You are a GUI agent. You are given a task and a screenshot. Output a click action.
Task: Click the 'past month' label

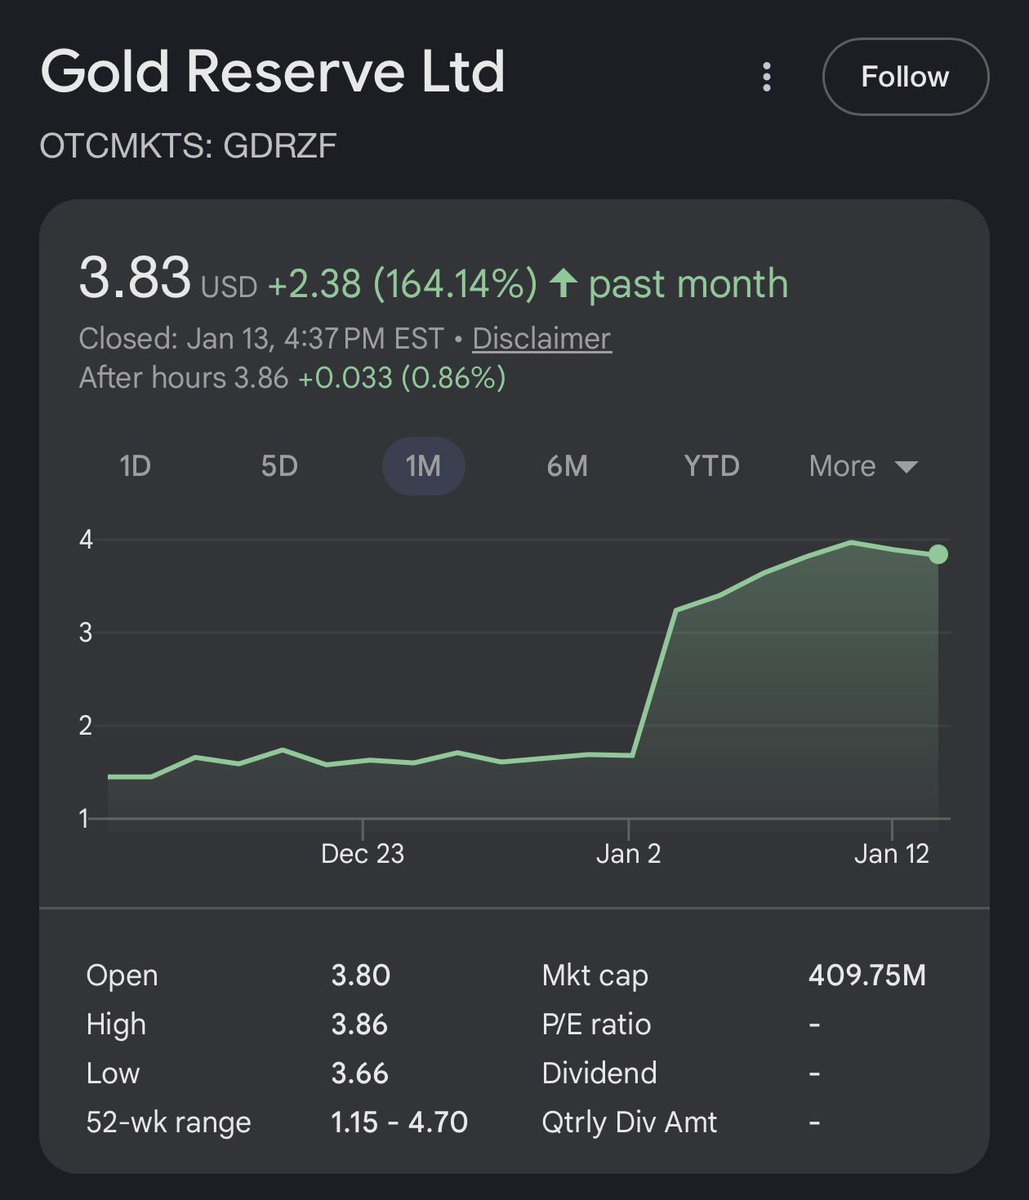click(x=688, y=284)
